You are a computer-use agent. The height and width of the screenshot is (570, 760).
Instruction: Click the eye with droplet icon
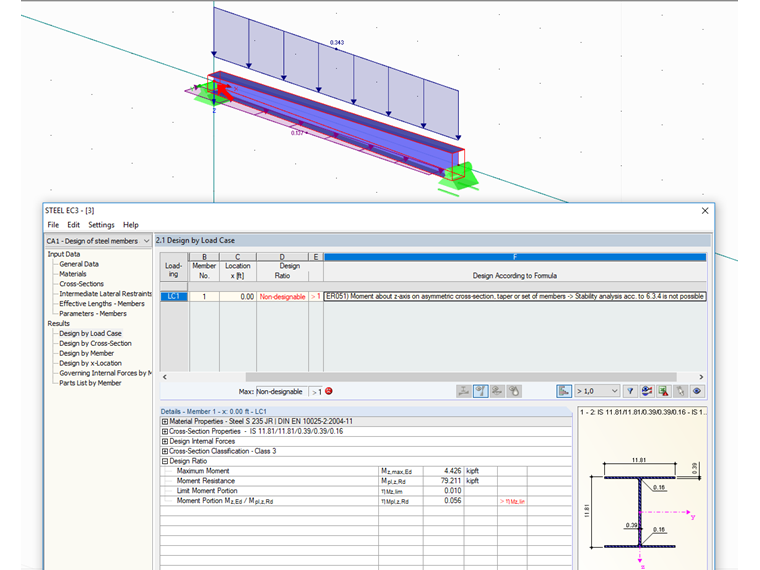pos(514,391)
